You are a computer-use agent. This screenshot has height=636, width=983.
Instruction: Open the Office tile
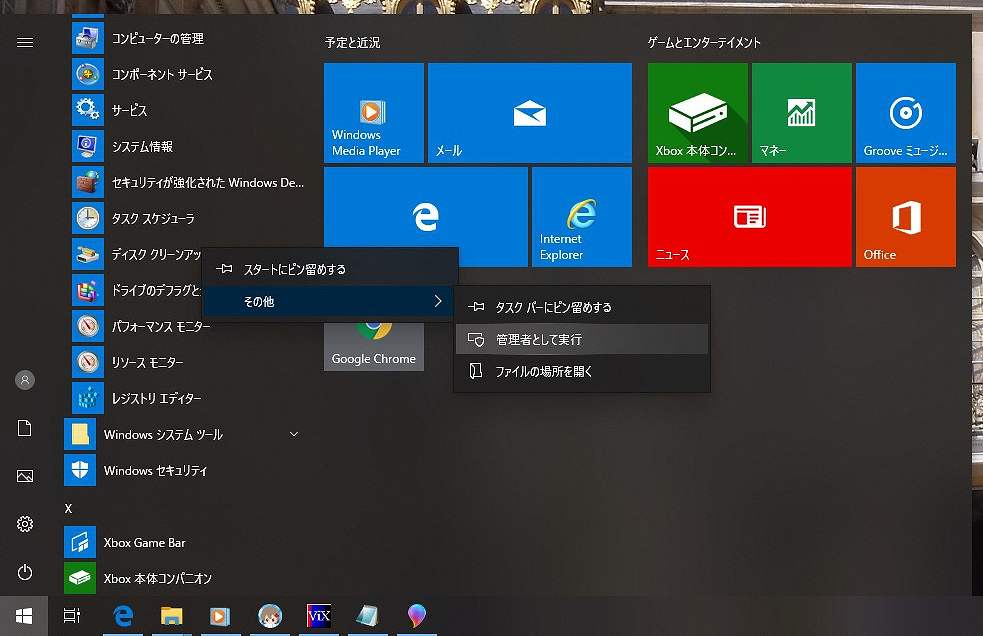click(906, 217)
